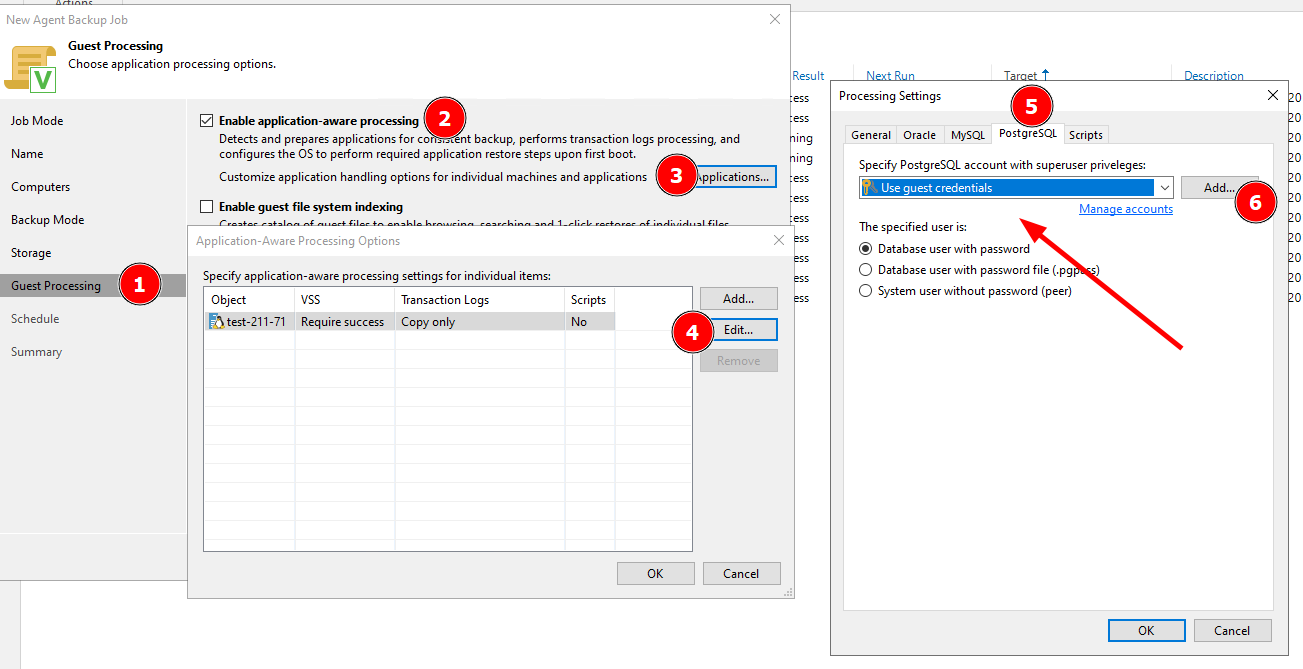The image size is (1303, 669).
Task: Open the Summary wizard step
Action: [x=36, y=352]
